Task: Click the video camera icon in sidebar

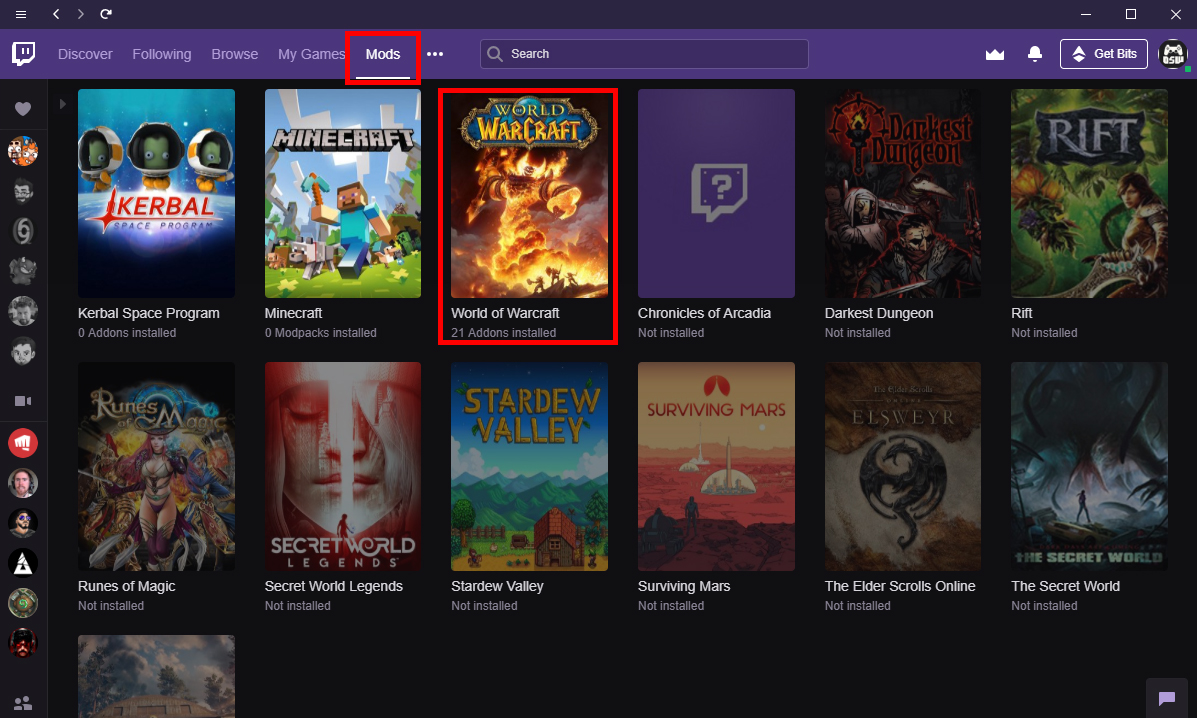Action: click(23, 401)
